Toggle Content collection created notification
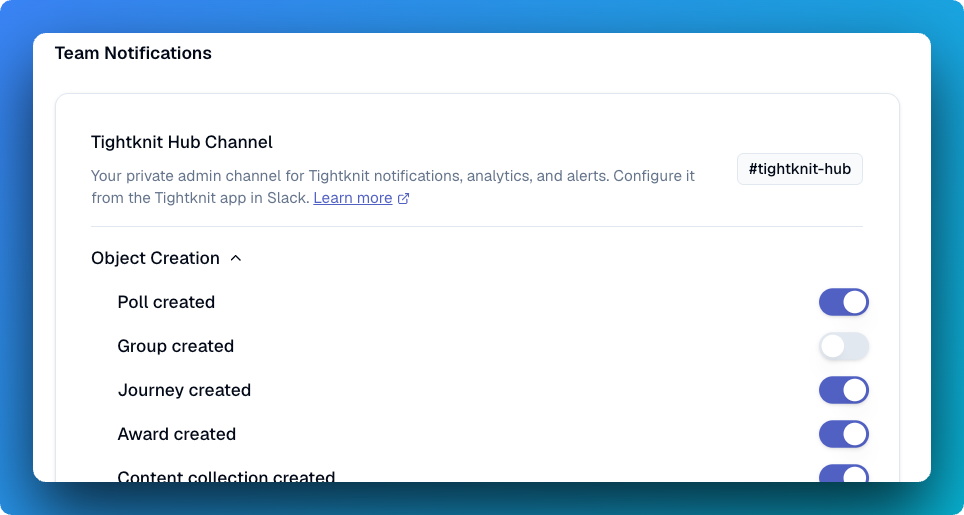Viewport: 964px width, 515px height. click(844, 473)
